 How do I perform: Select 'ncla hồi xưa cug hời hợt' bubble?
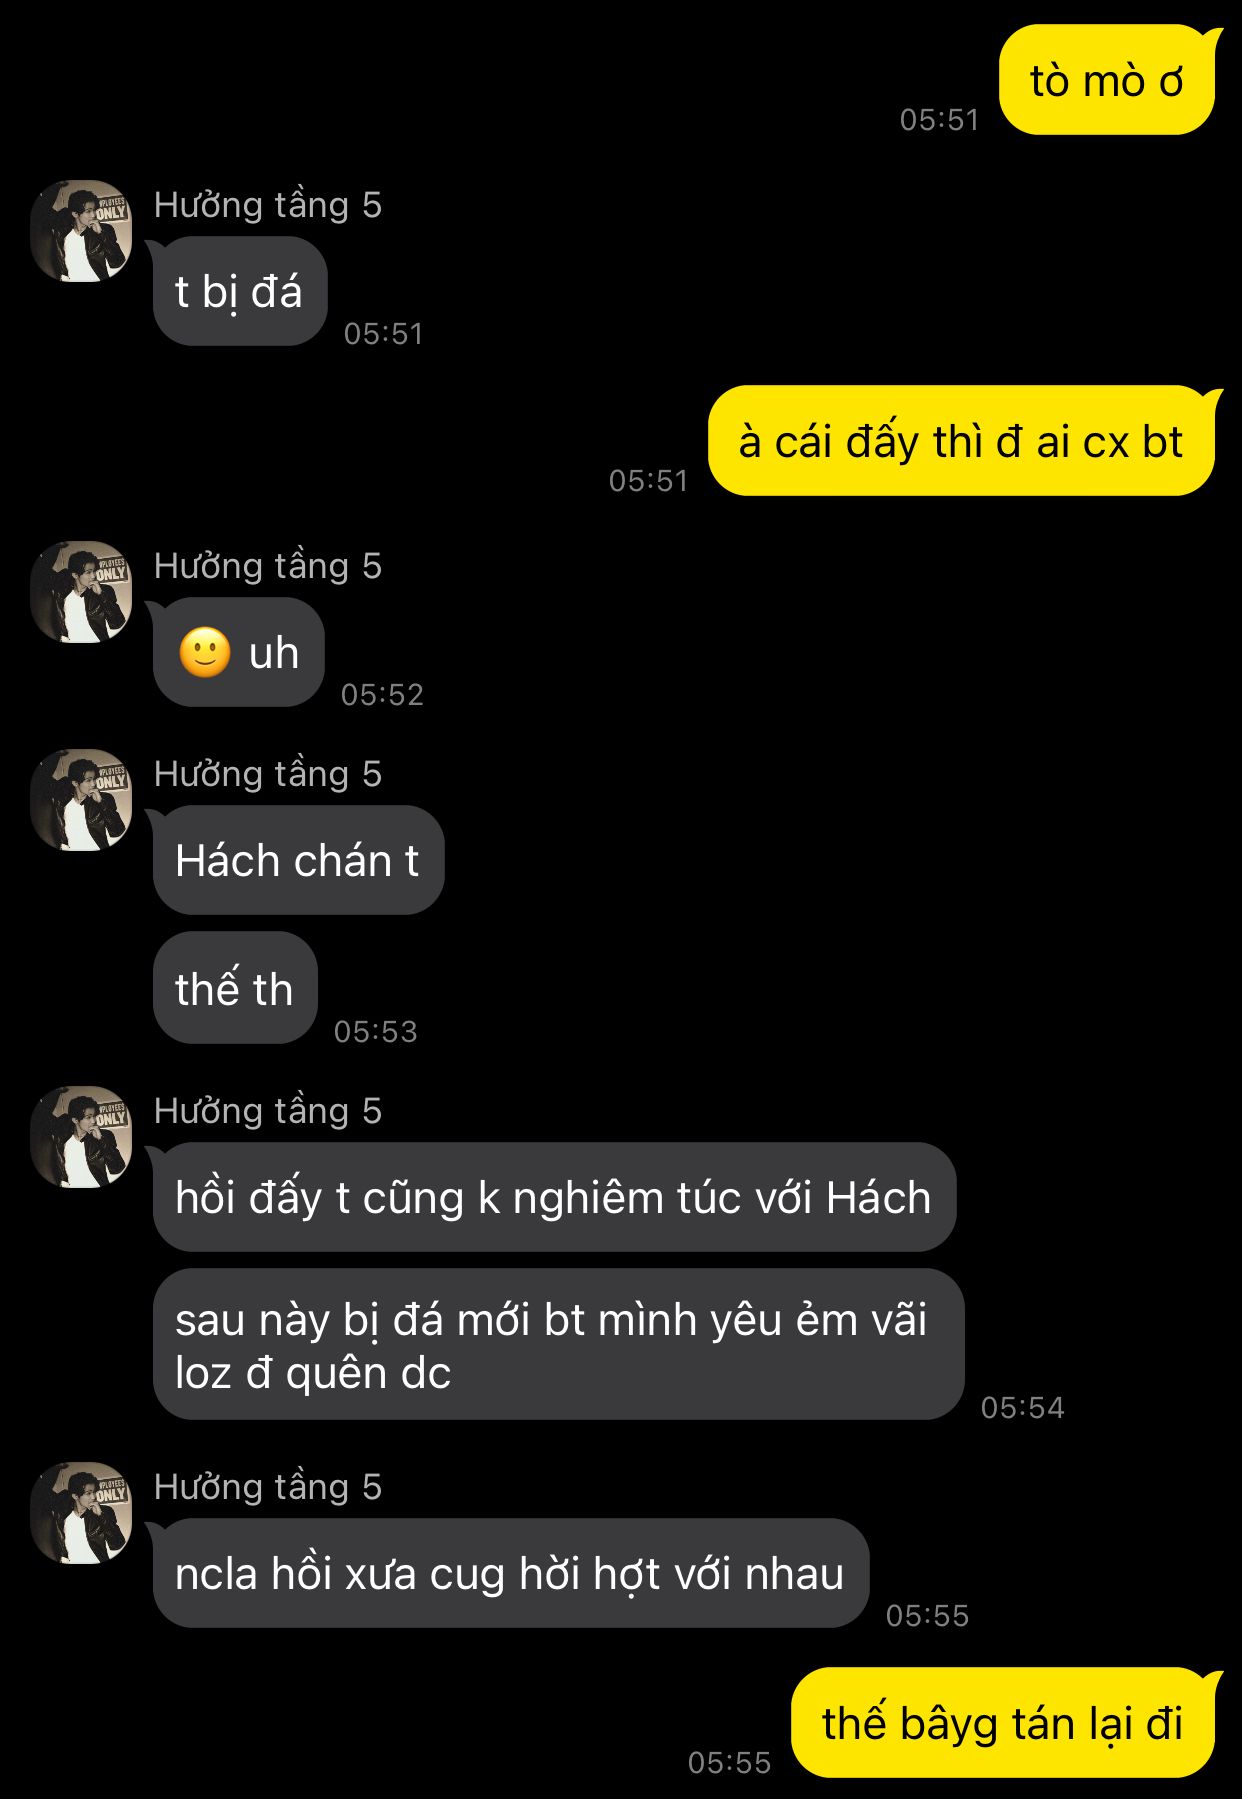point(511,1573)
